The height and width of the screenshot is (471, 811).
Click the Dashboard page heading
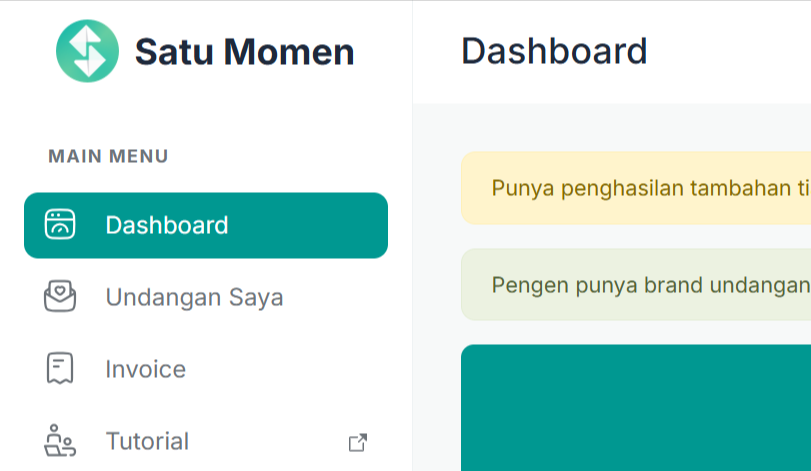[x=554, y=51]
